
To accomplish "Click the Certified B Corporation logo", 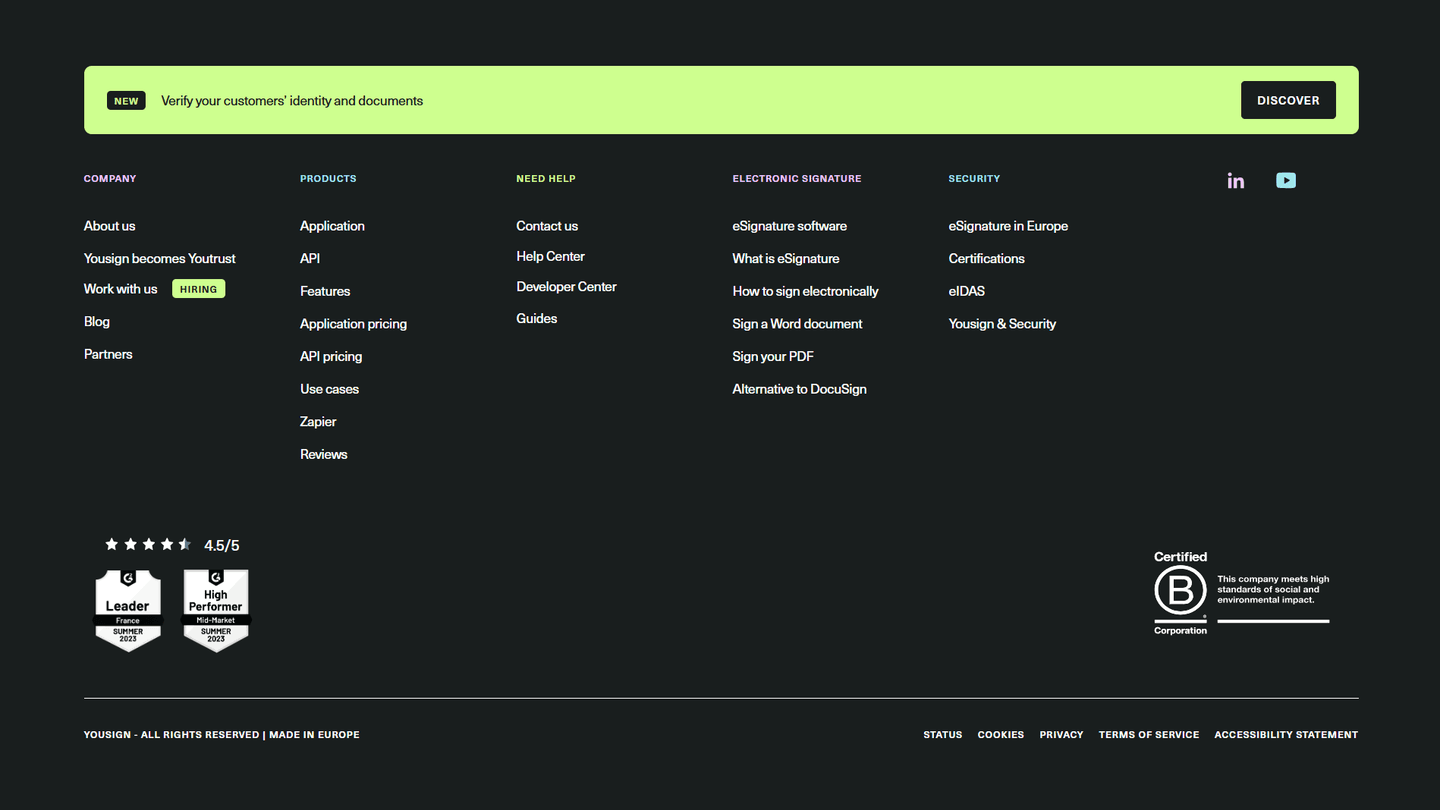I will pyautogui.click(x=1181, y=593).
